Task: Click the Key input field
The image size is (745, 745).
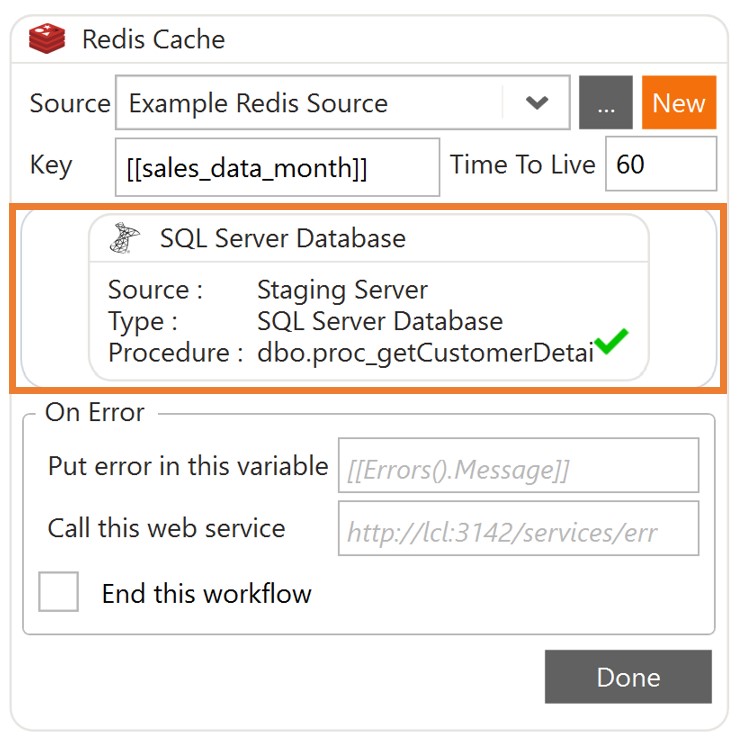Action: 277,167
